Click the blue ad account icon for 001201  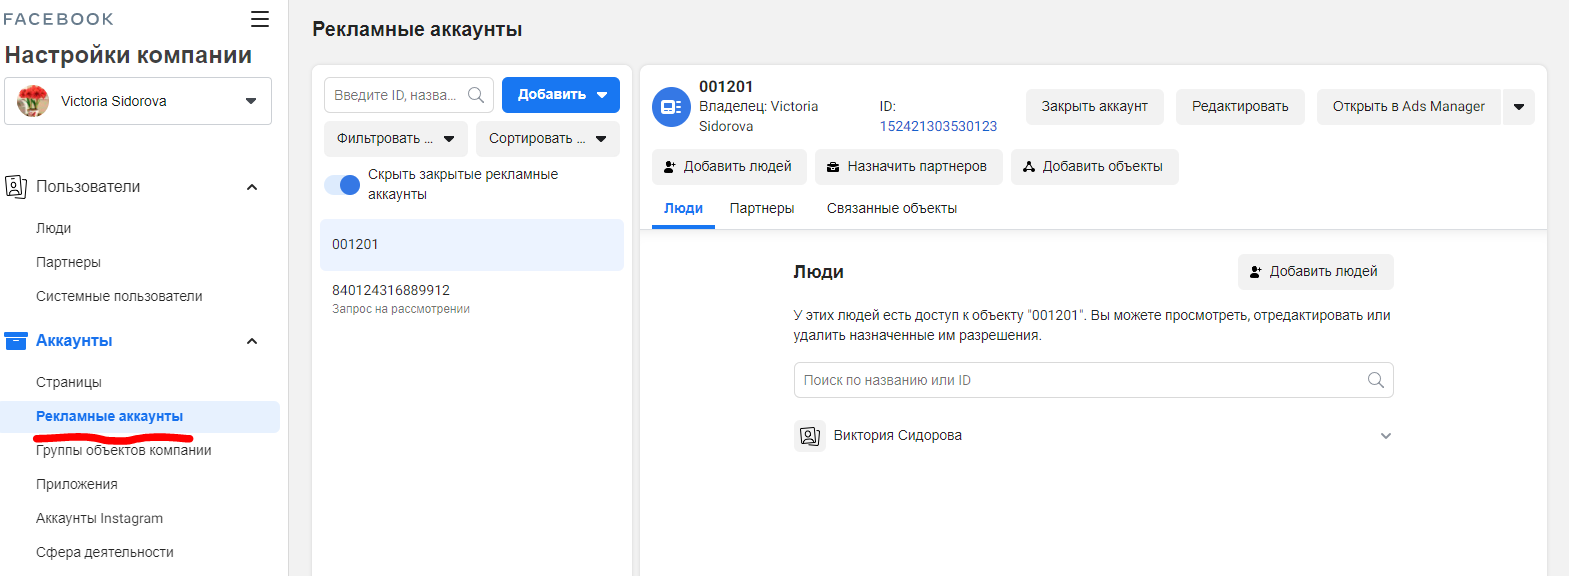[x=672, y=107]
